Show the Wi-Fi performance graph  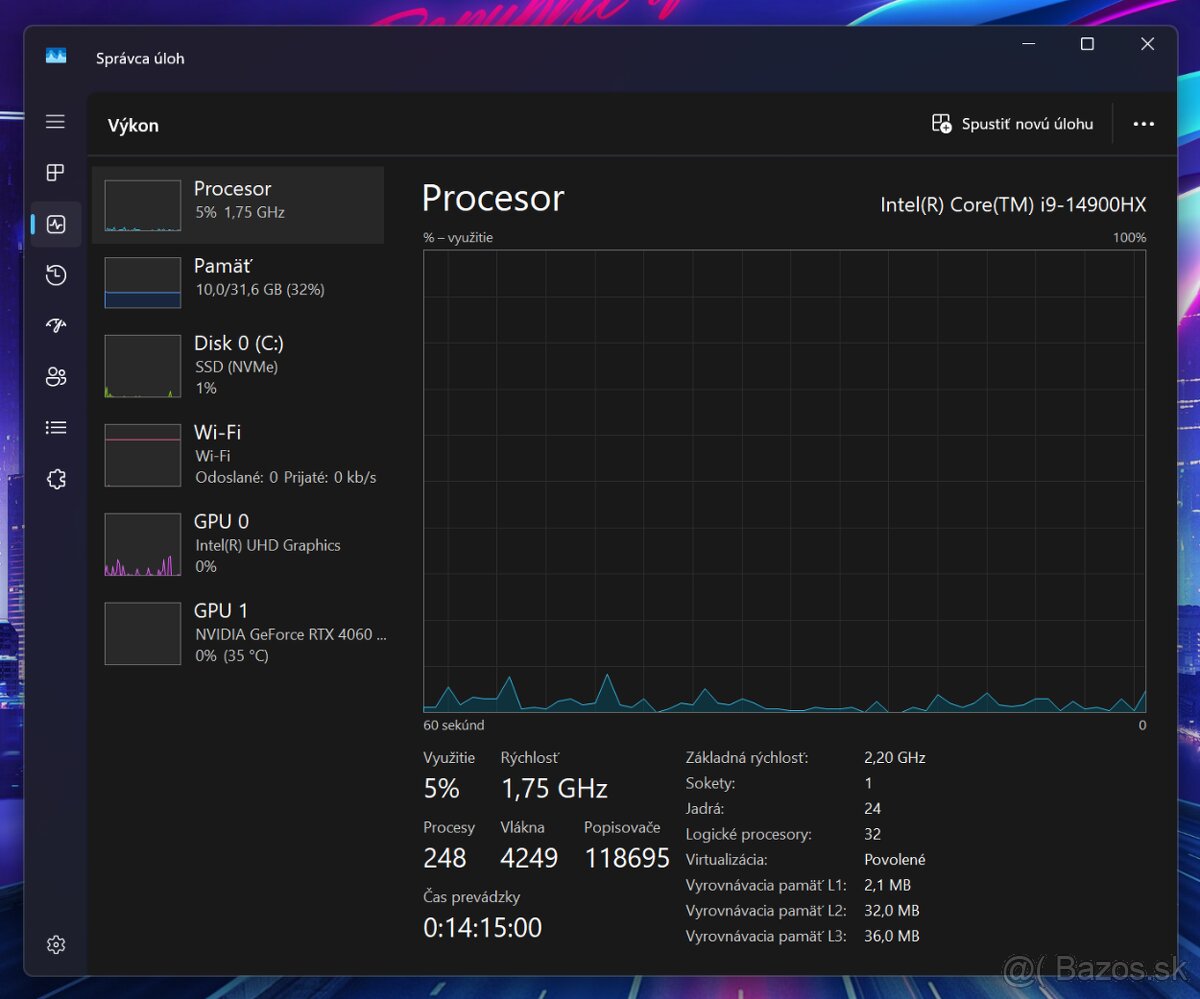tap(238, 454)
